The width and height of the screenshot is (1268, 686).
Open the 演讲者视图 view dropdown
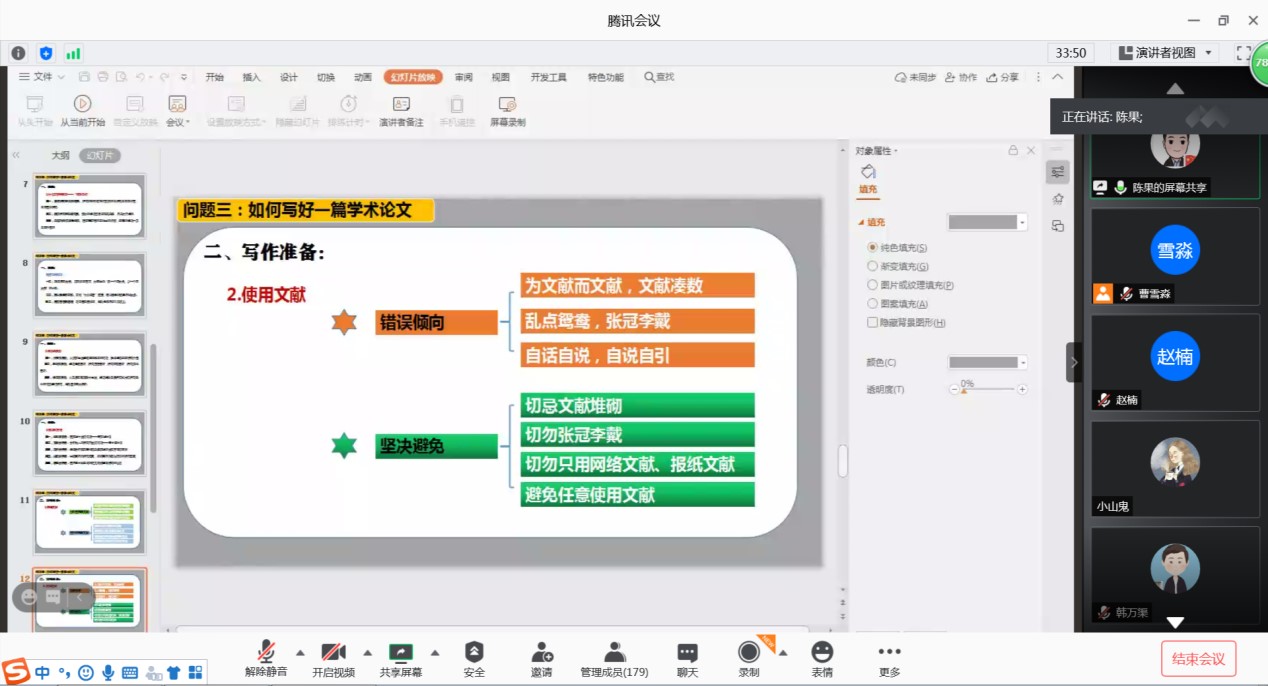coord(1166,53)
